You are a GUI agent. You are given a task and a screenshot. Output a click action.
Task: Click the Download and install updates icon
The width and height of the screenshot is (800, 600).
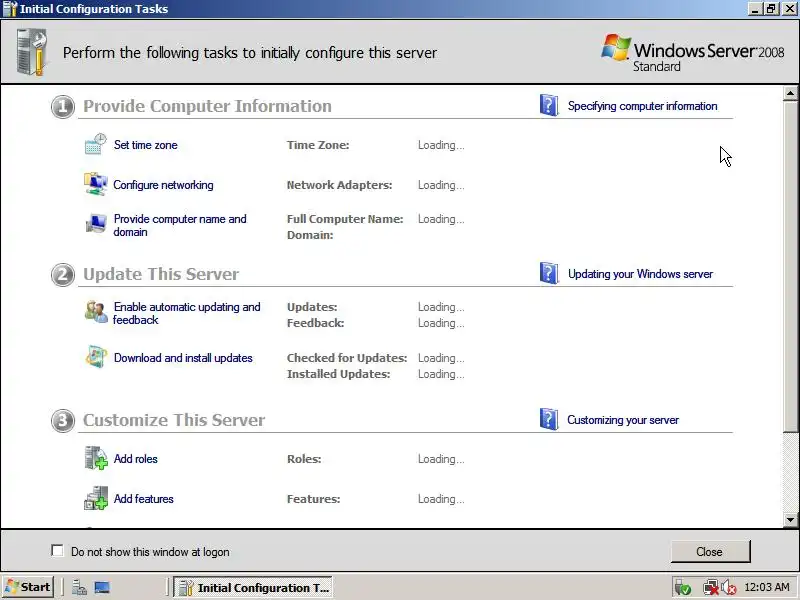pyautogui.click(x=95, y=357)
